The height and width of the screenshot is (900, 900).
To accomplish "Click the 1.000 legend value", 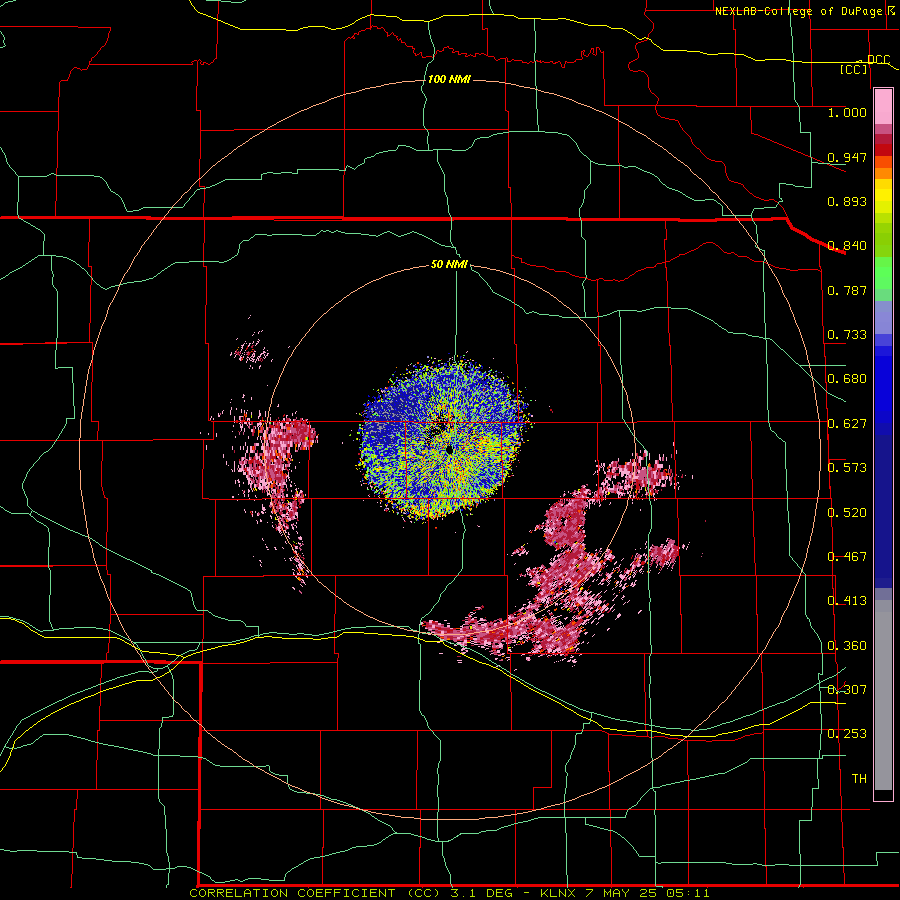I will tap(847, 112).
